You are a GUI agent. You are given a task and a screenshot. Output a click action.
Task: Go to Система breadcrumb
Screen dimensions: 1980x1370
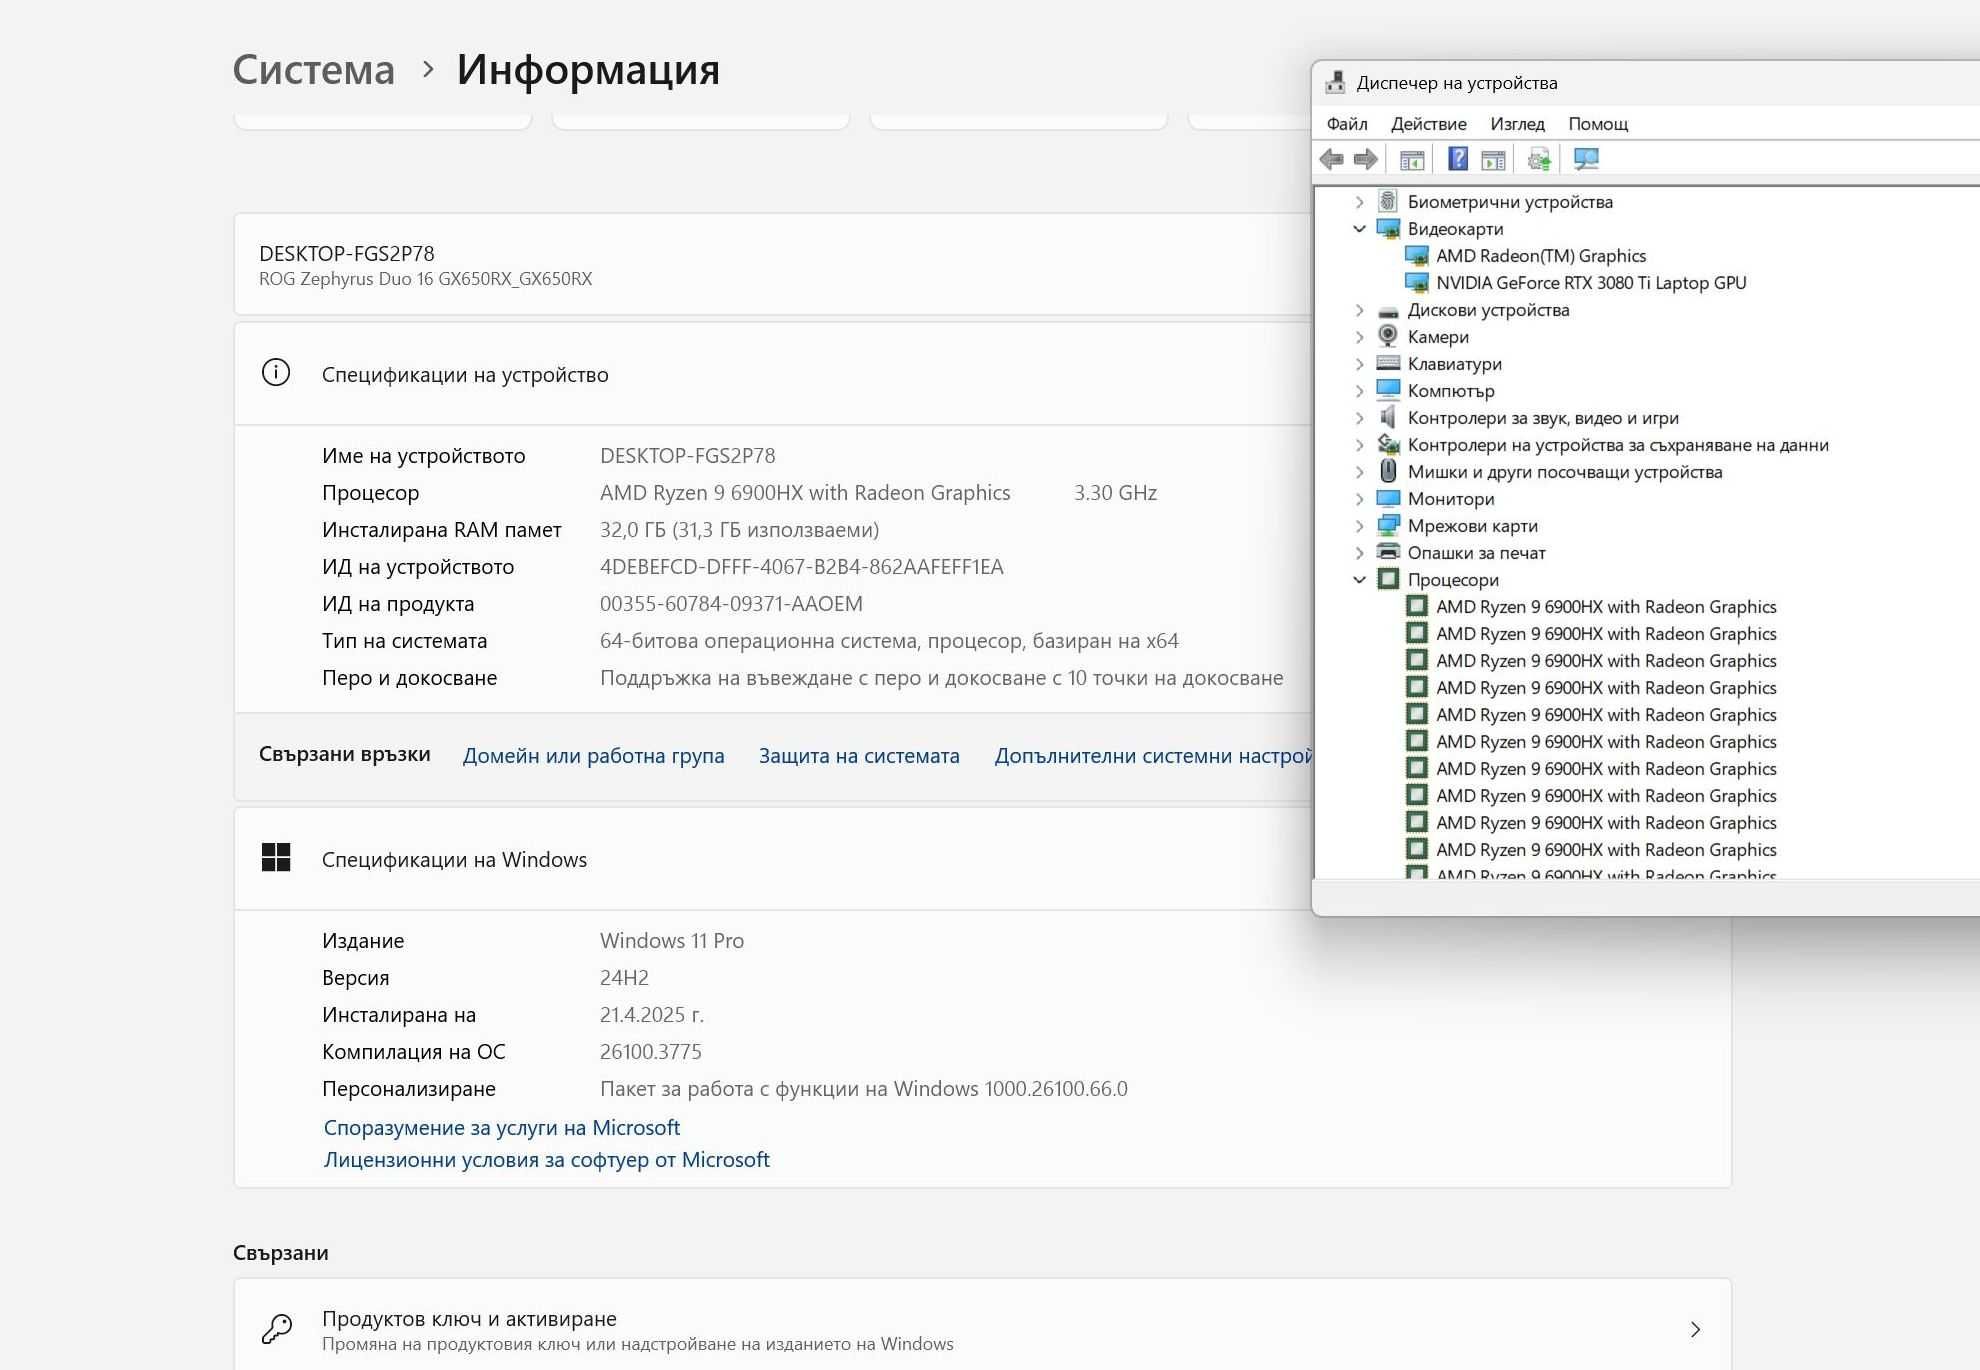[313, 69]
